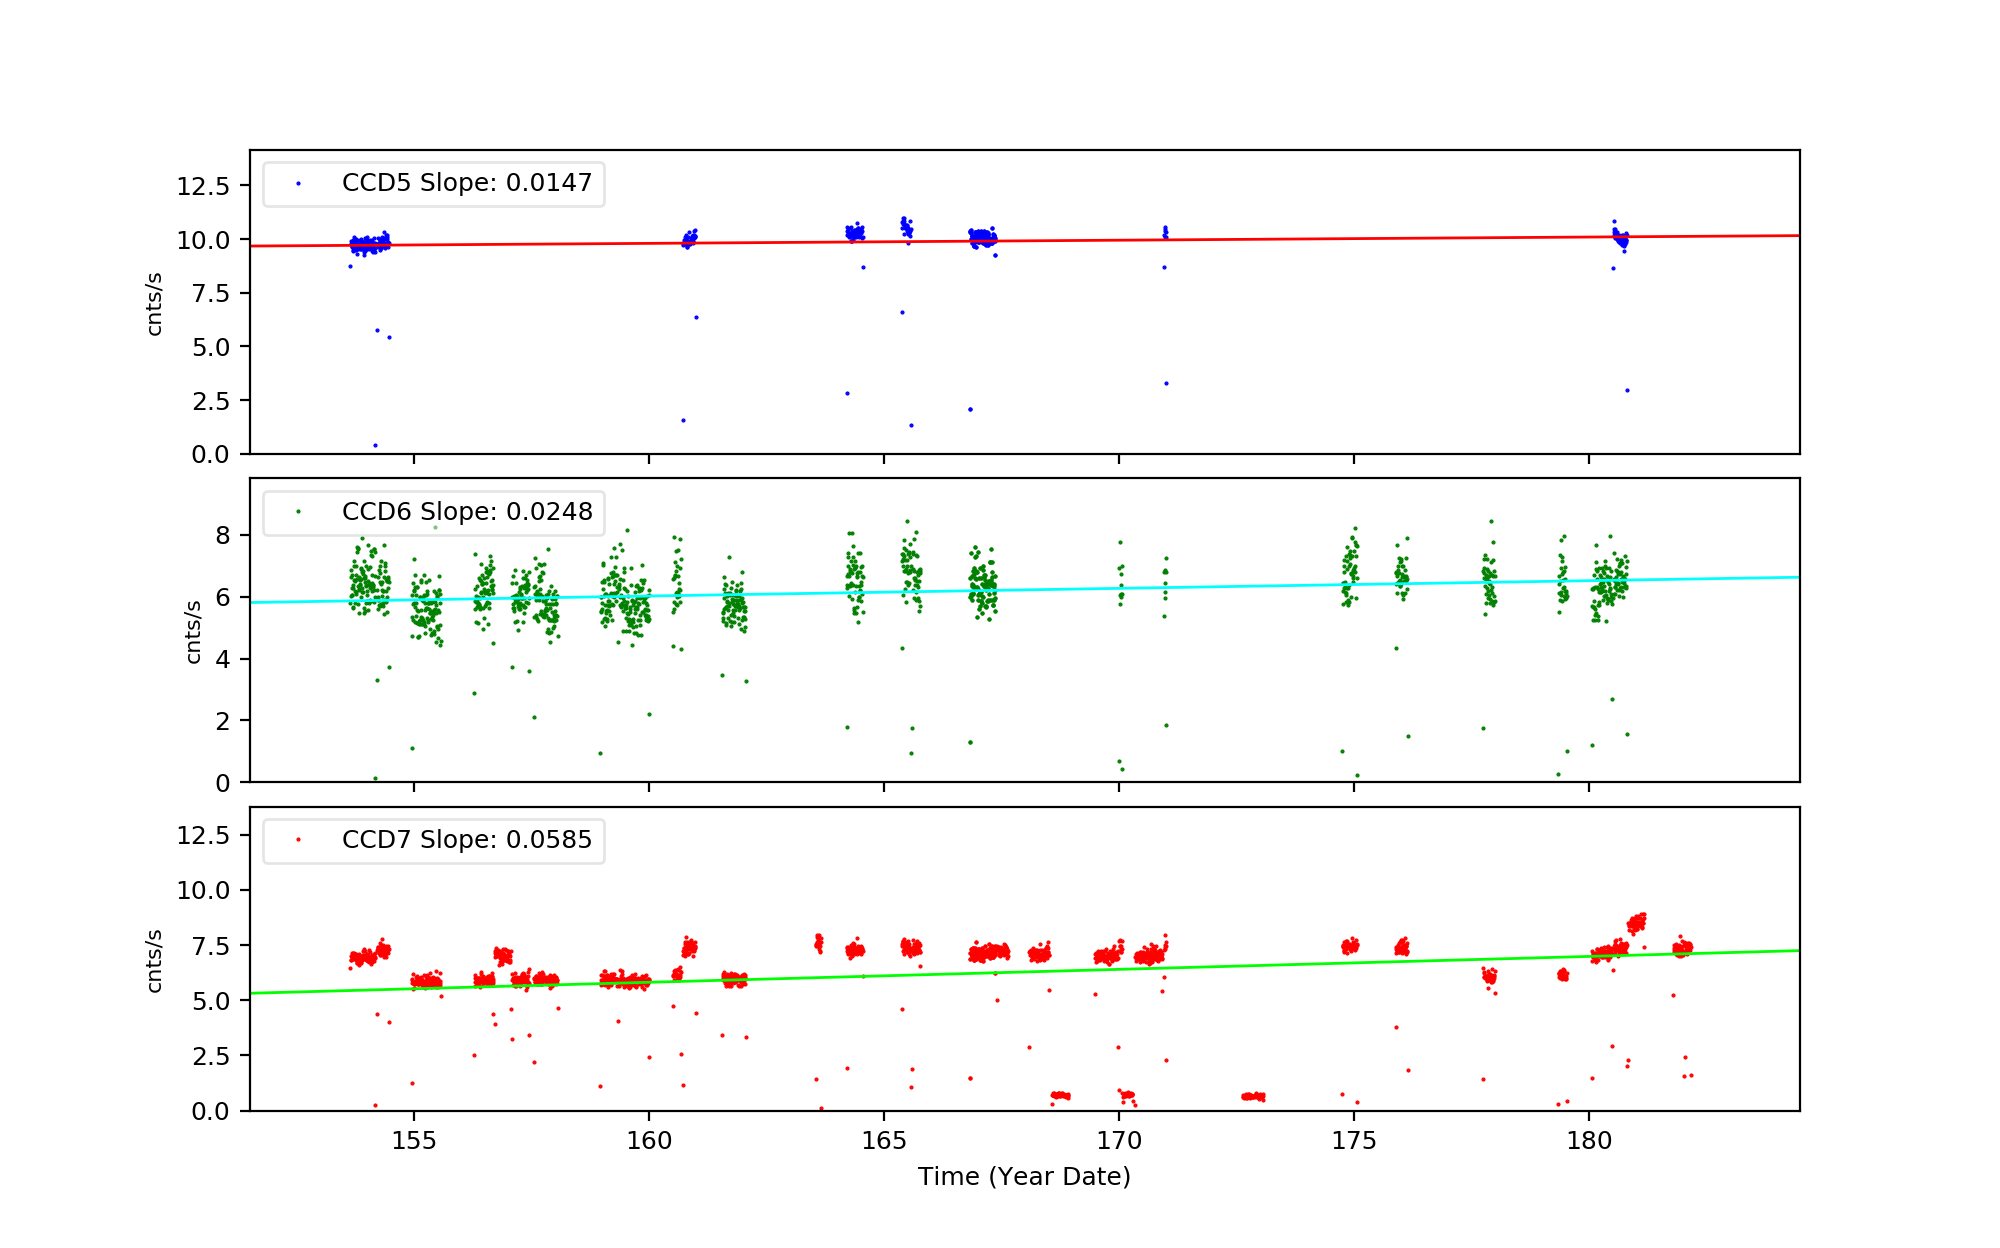Click the 175 tick label on the x-axis
The width and height of the screenshot is (2000, 1248).
[x=1354, y=1141]
